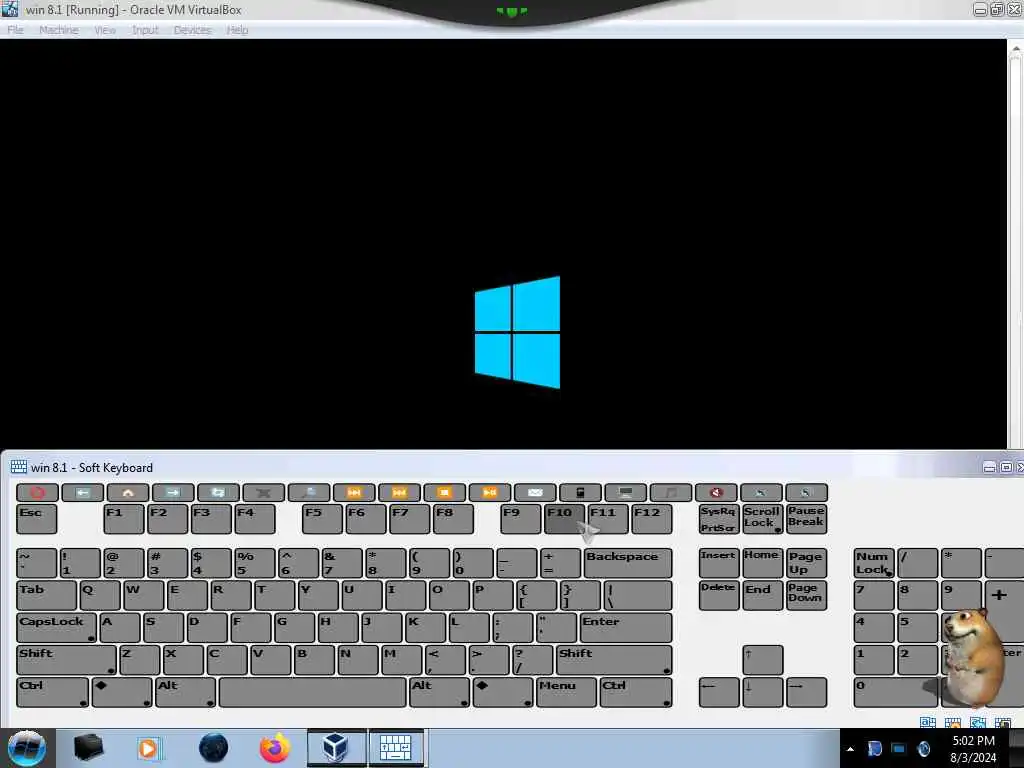Toggle the right Alt sticky key
Viewport: 1024px width, 768px height.
click(439, 692)
